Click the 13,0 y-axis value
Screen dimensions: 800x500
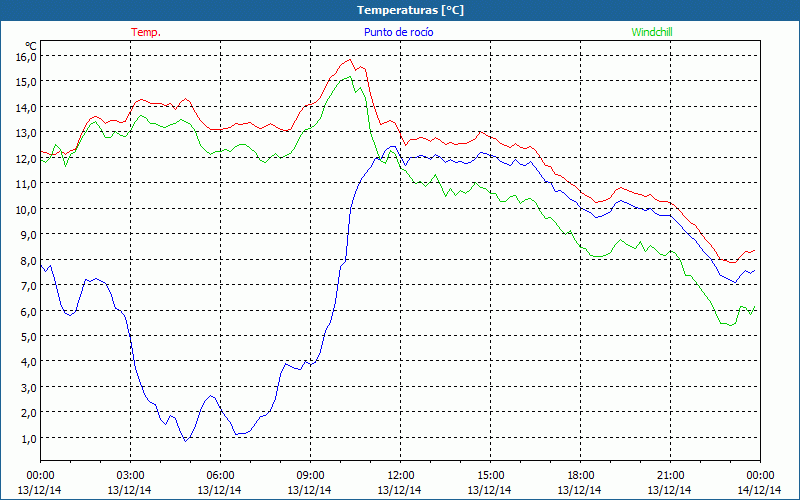click(x=26, y=133)
